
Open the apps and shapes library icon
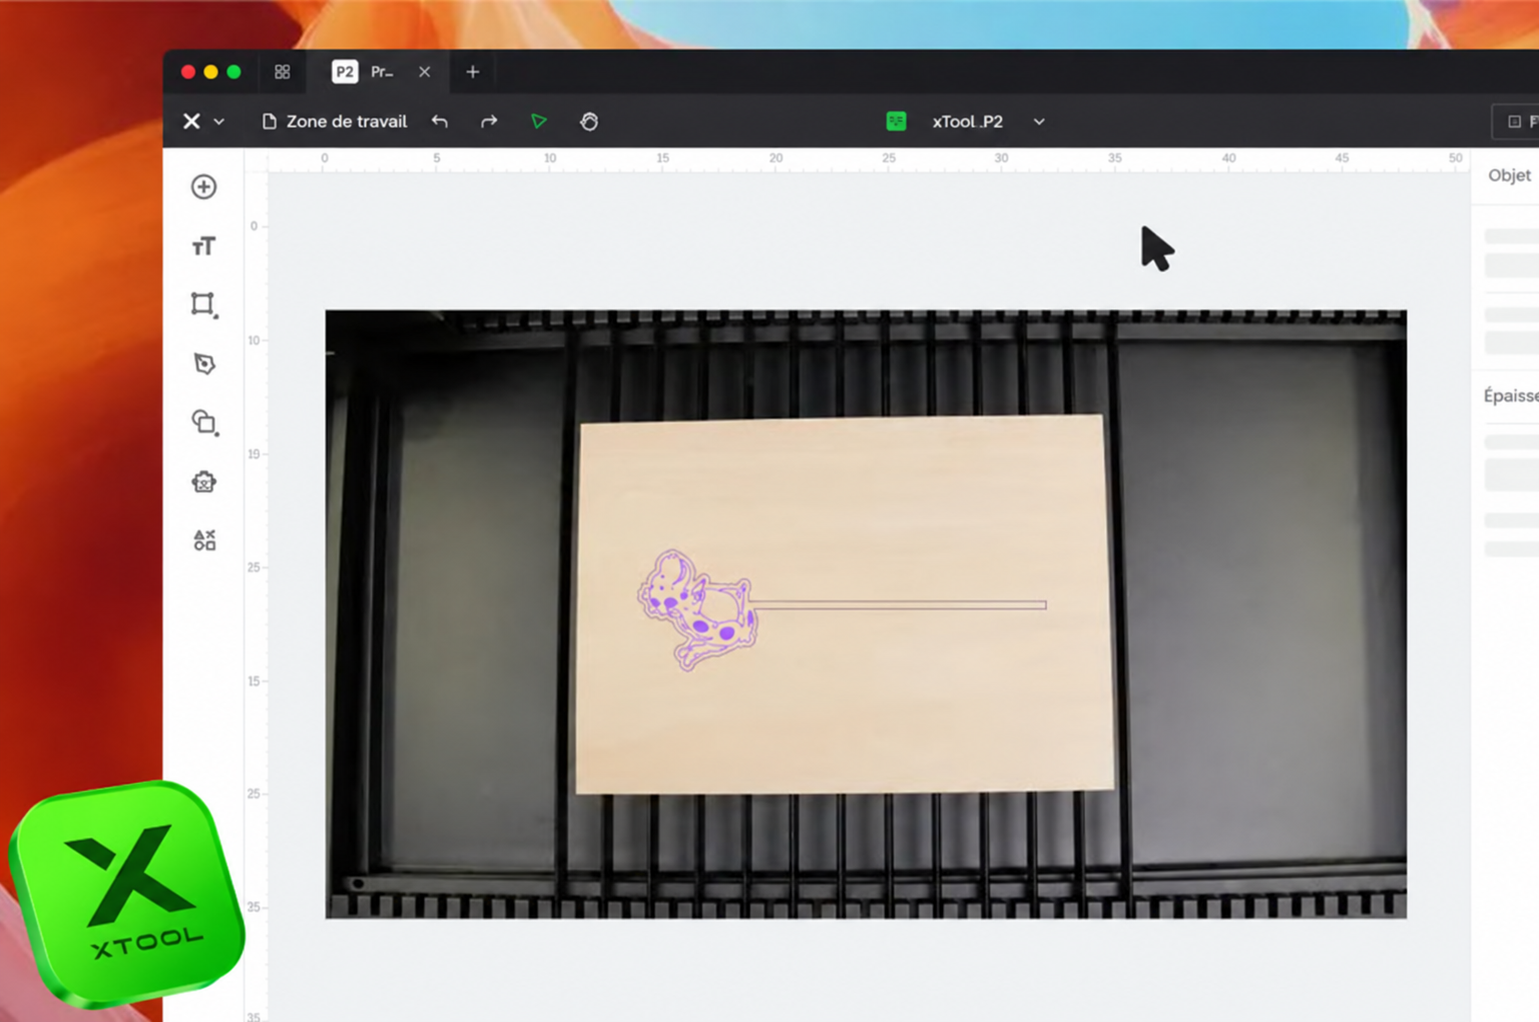click(204, 541)
